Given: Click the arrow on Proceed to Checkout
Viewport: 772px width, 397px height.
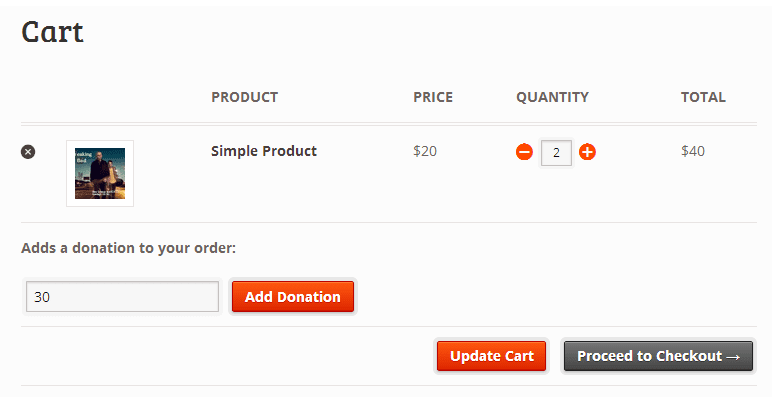Looking at the screenshot, I should coord(733,357).
